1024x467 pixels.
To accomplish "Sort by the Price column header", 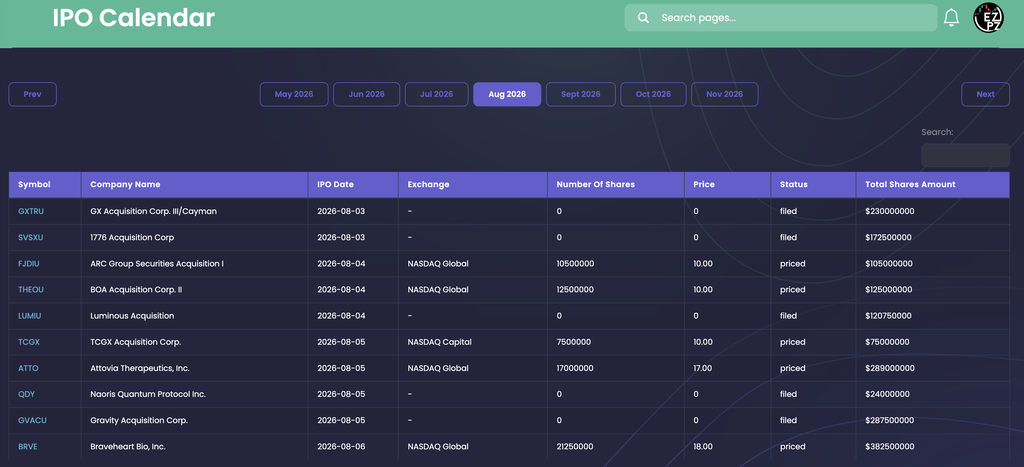I will click(x=728, y=185).
